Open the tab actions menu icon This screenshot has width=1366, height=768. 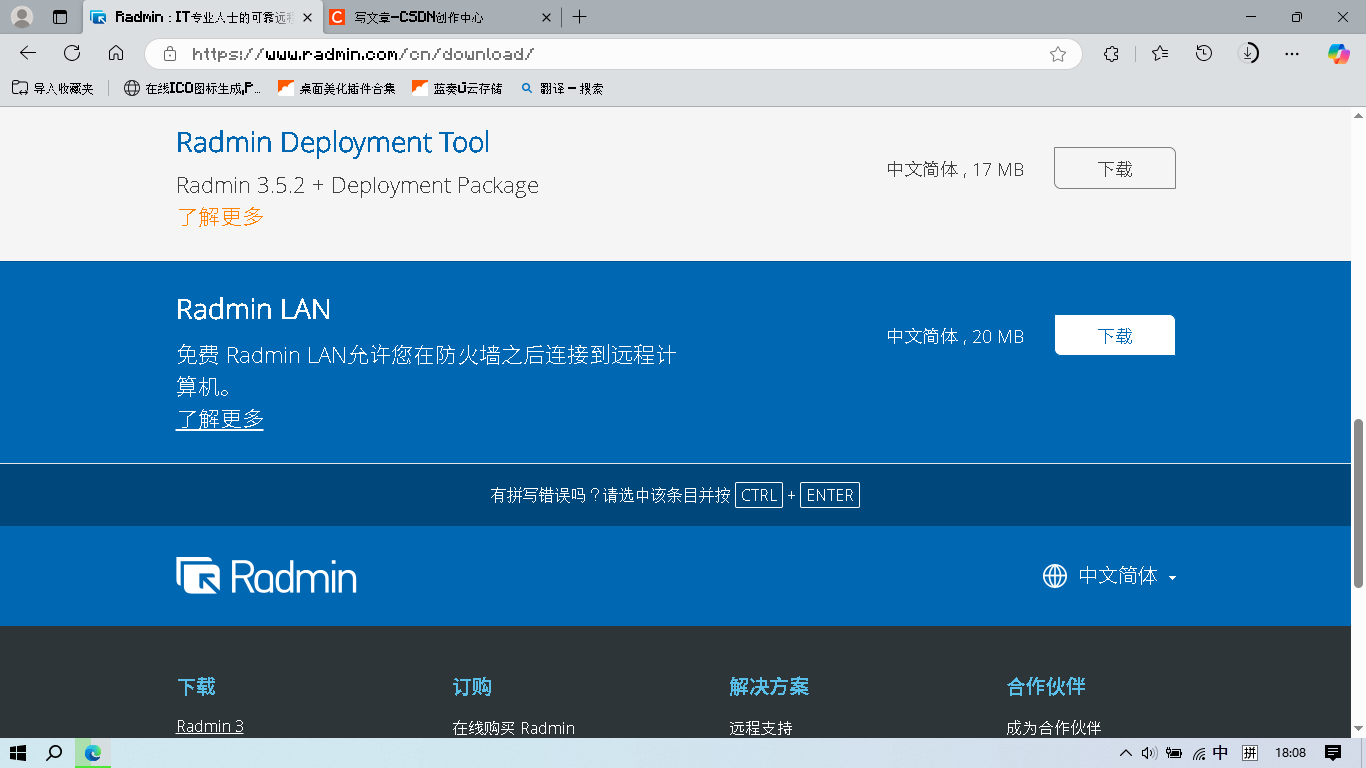(60, 17)
